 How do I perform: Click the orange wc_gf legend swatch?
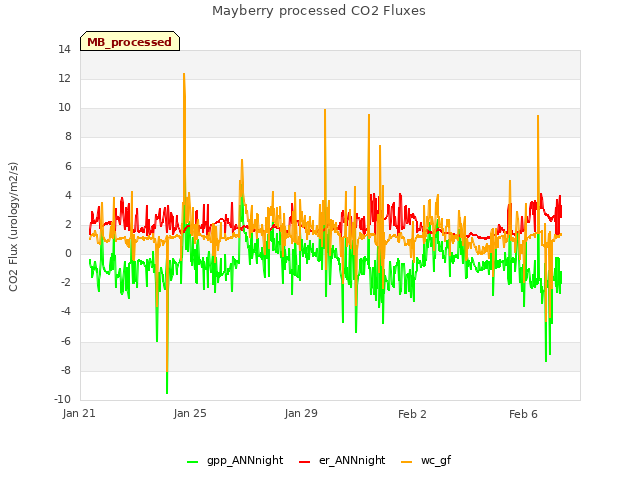[407, 462]
